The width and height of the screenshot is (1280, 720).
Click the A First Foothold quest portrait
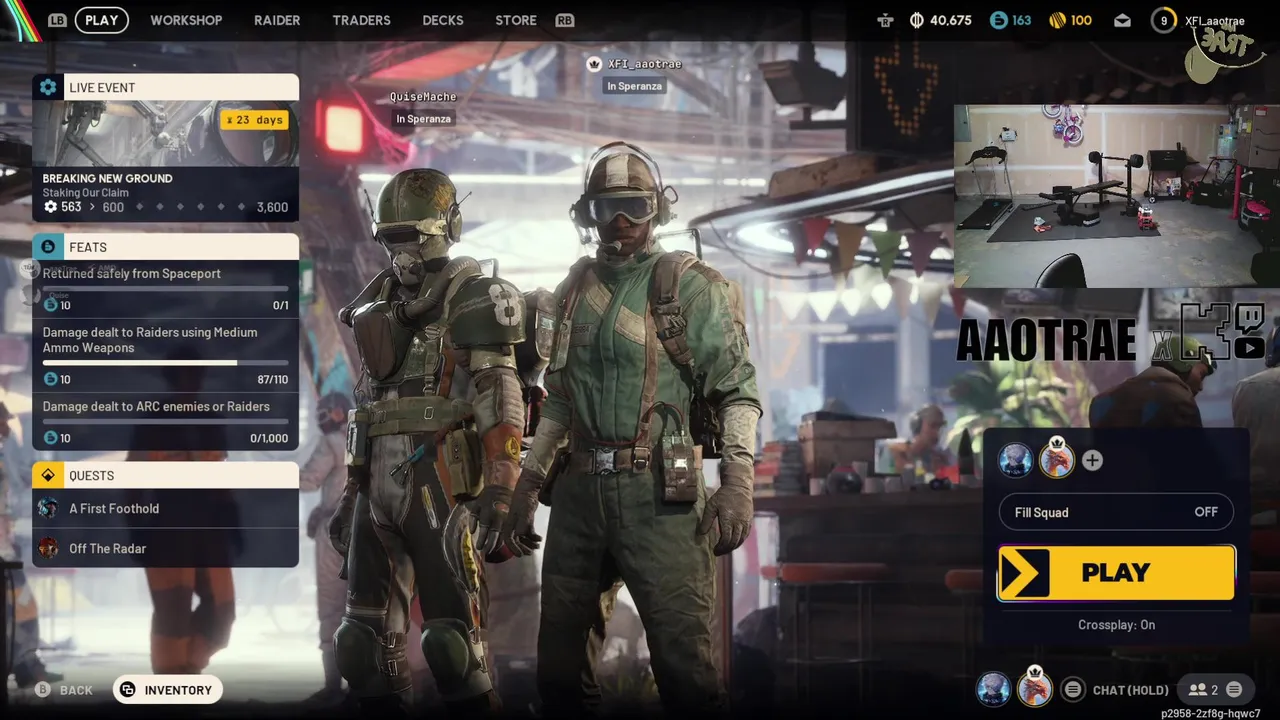point(48,508)
